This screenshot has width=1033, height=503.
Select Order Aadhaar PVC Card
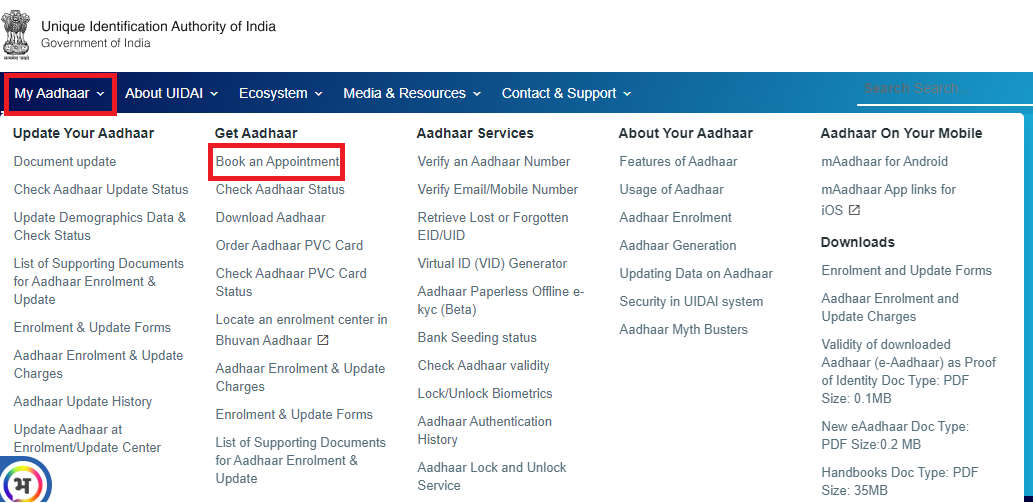coord(289,246)
